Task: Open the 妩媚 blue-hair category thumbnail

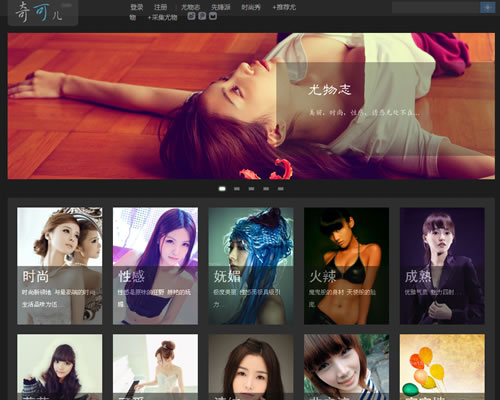Action: point(251,266)
